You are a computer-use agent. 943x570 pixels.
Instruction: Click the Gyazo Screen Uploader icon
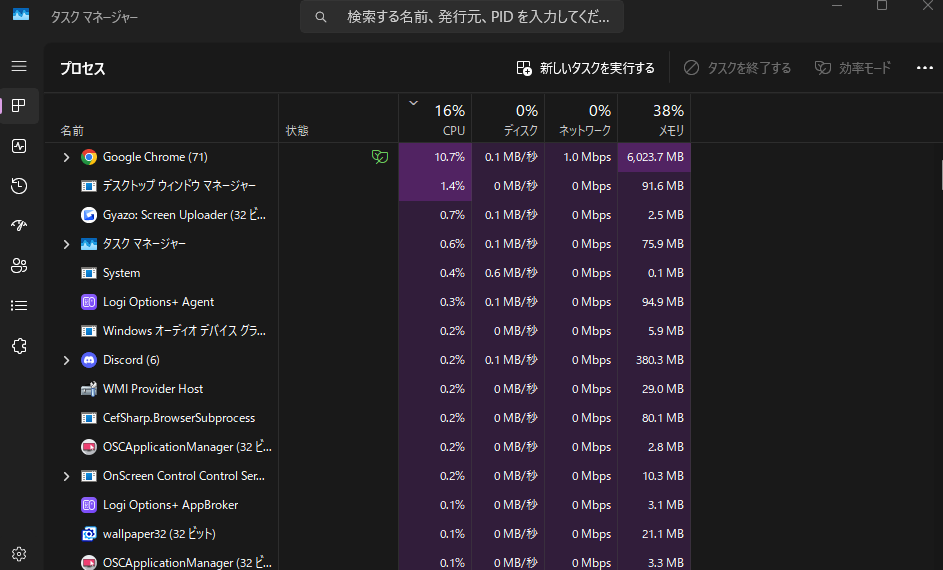[89, 215]
